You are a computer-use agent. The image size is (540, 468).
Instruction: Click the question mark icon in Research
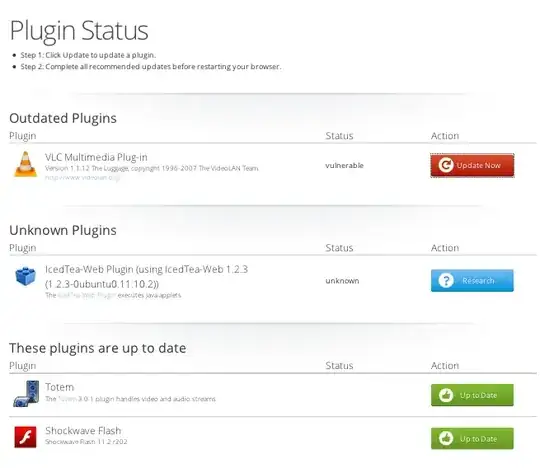click(x=446, y=281)
